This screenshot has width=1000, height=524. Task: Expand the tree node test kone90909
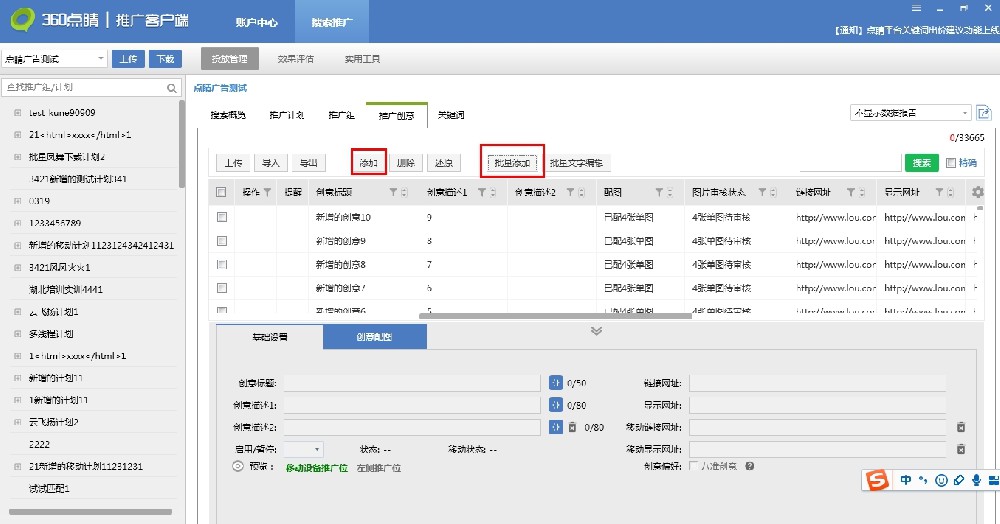pos(18,113)
